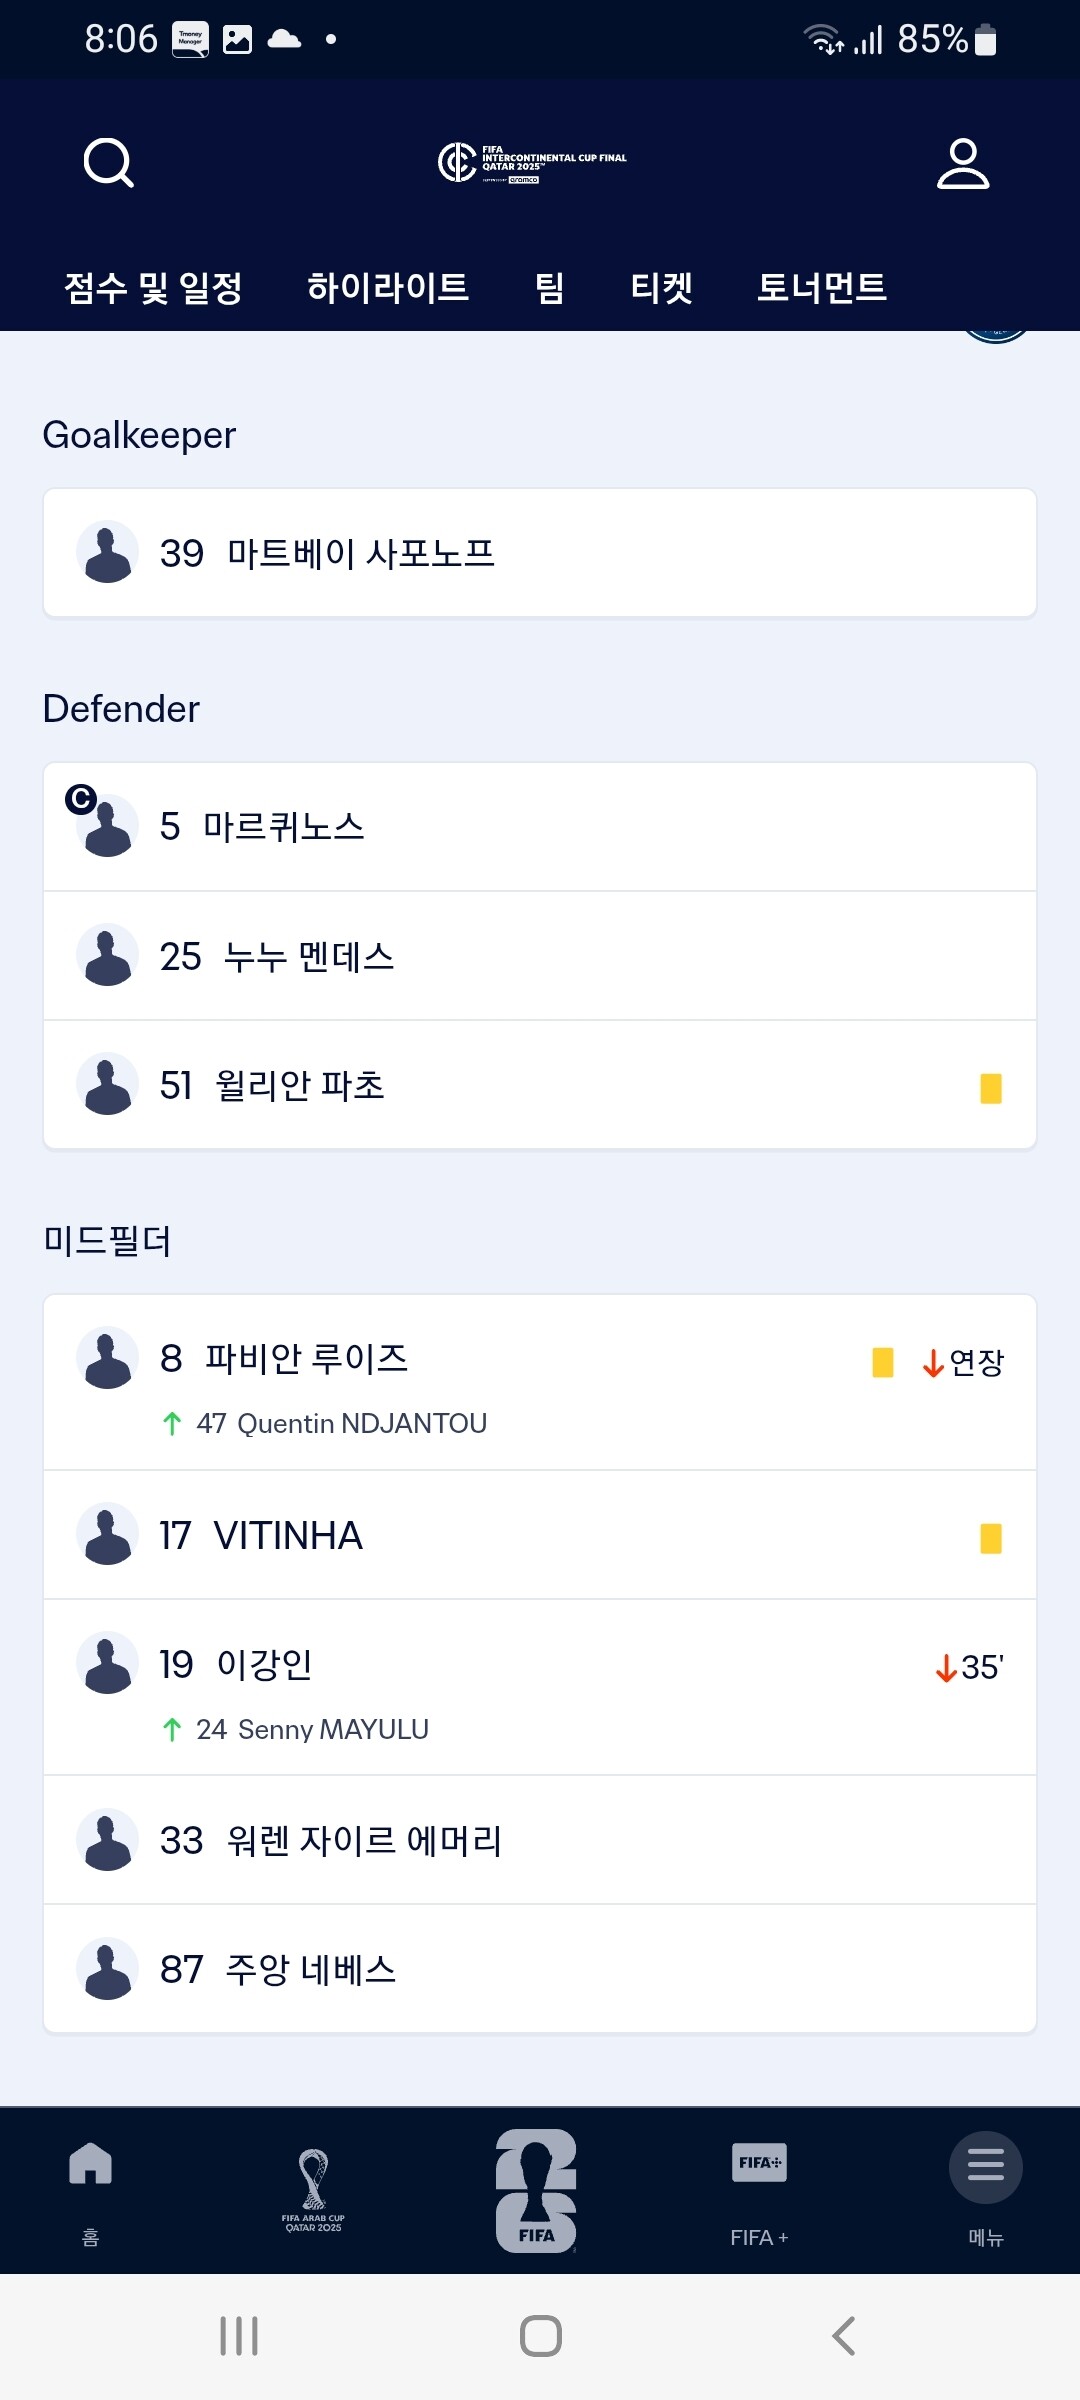Tap the FIFA Intercontinental Cup logo
1080x2400 pixels.
[x=533, y=163]
